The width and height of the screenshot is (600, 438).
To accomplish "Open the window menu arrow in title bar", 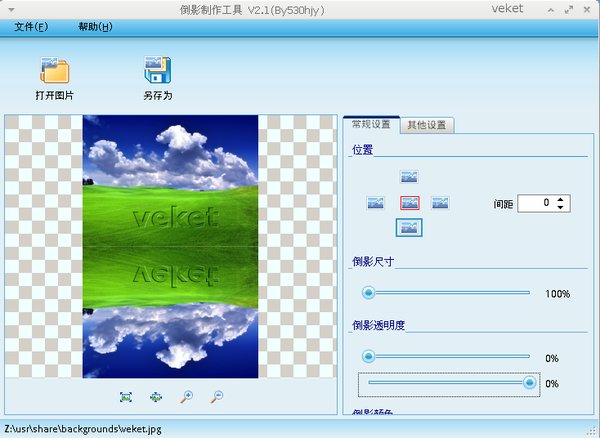I will coord(12,10).
